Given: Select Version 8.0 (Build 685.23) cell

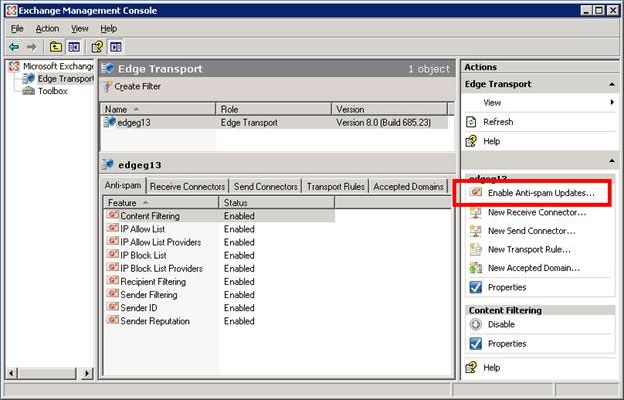Looking at the screenshot, I should [x=383, y=123].
